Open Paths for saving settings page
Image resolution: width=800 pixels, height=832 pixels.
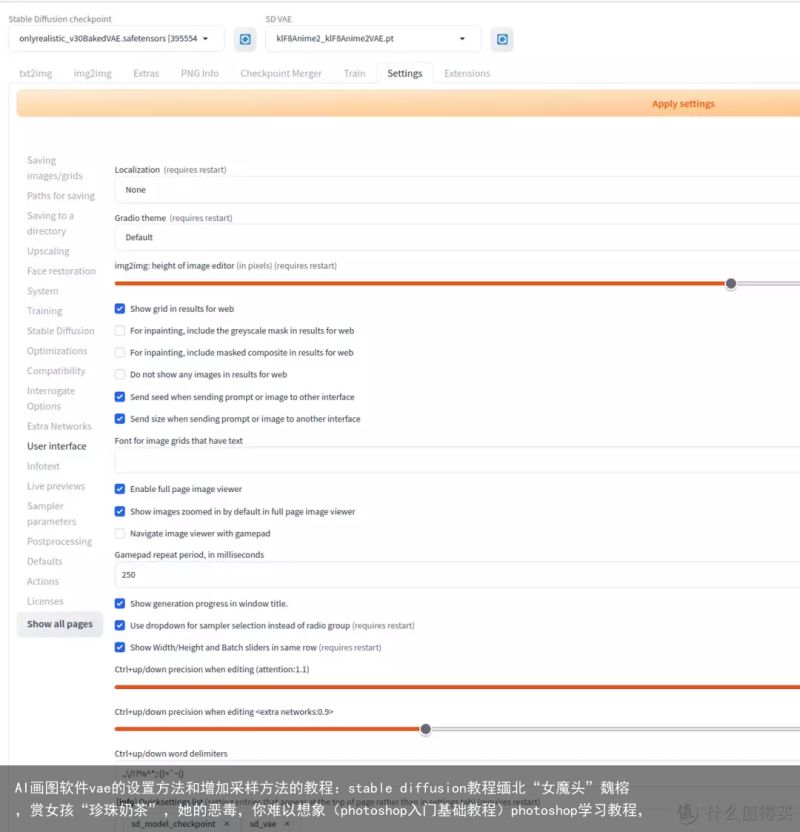[x=61, y=196]
